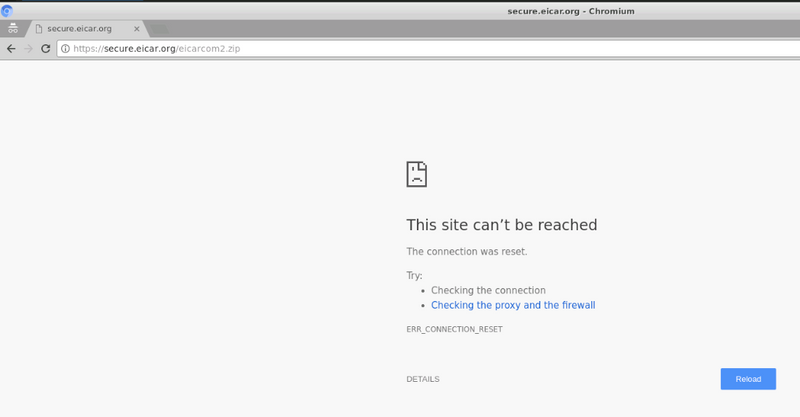Click the incognito spy icon

click(x=13, y=29)
